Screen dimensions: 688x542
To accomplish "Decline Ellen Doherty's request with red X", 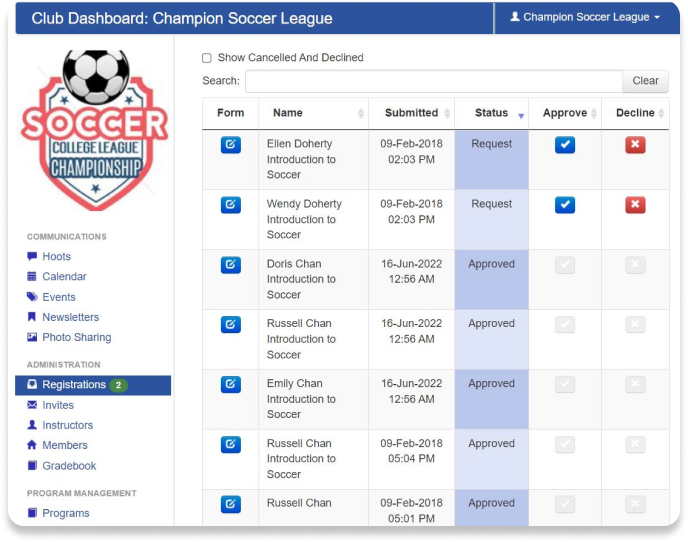I will point(635,144).
